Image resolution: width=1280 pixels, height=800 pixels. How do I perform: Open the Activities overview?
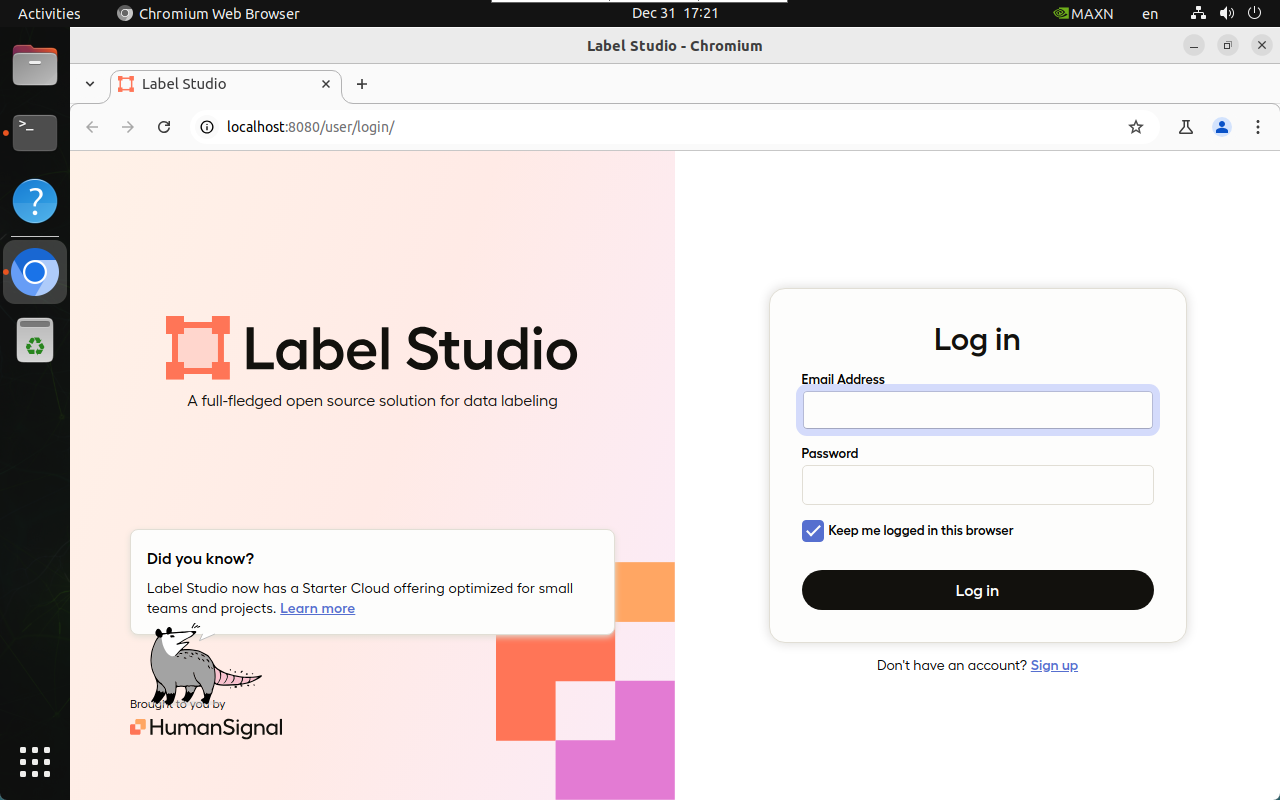coord(49,14)
